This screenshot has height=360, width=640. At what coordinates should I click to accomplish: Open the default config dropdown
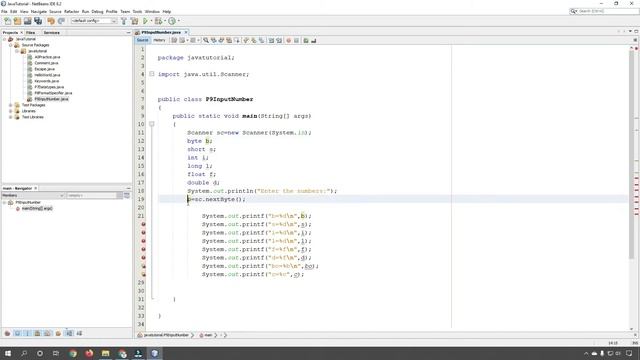pos(94,21)
